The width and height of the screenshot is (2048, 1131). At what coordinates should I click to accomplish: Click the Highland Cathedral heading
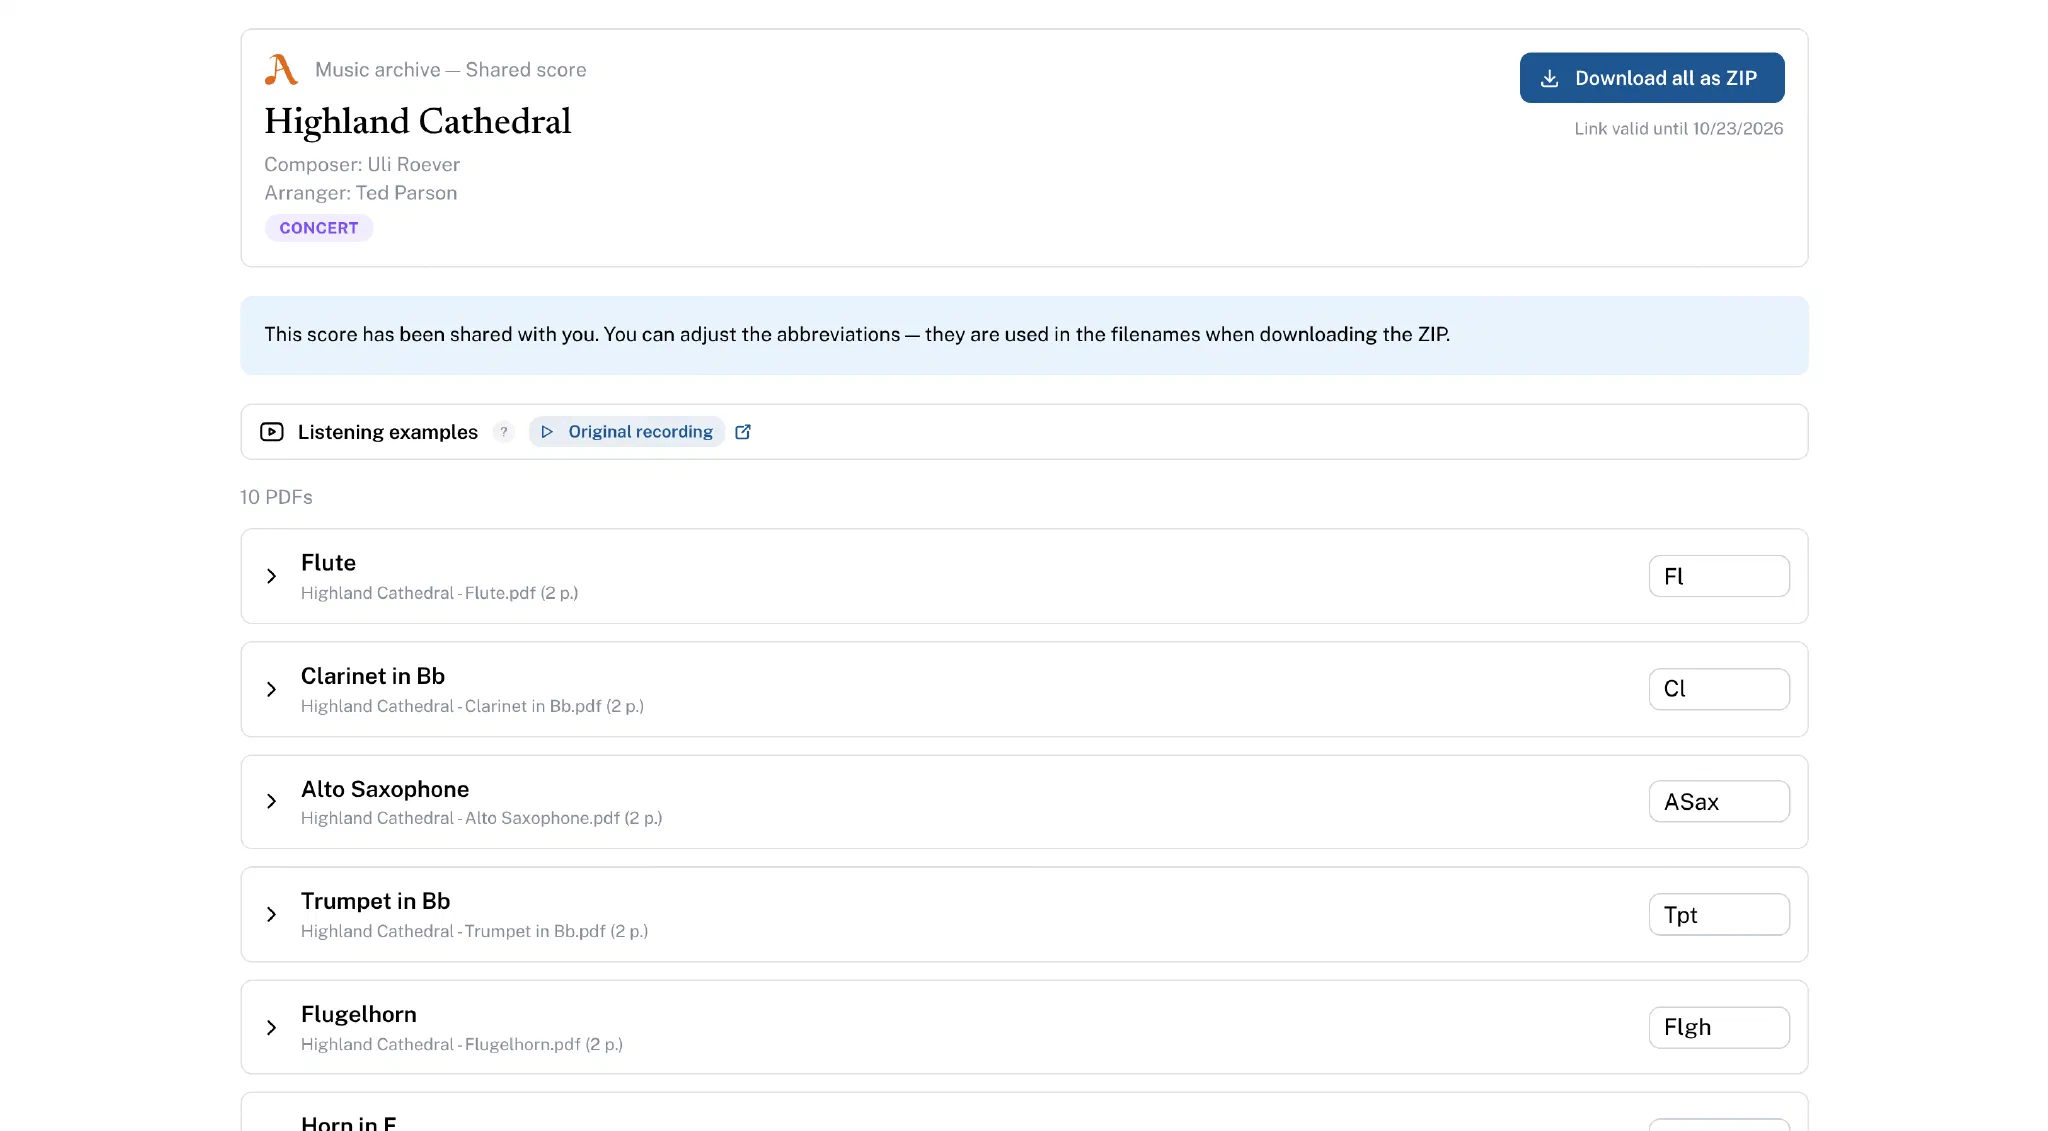click(418, 121)
